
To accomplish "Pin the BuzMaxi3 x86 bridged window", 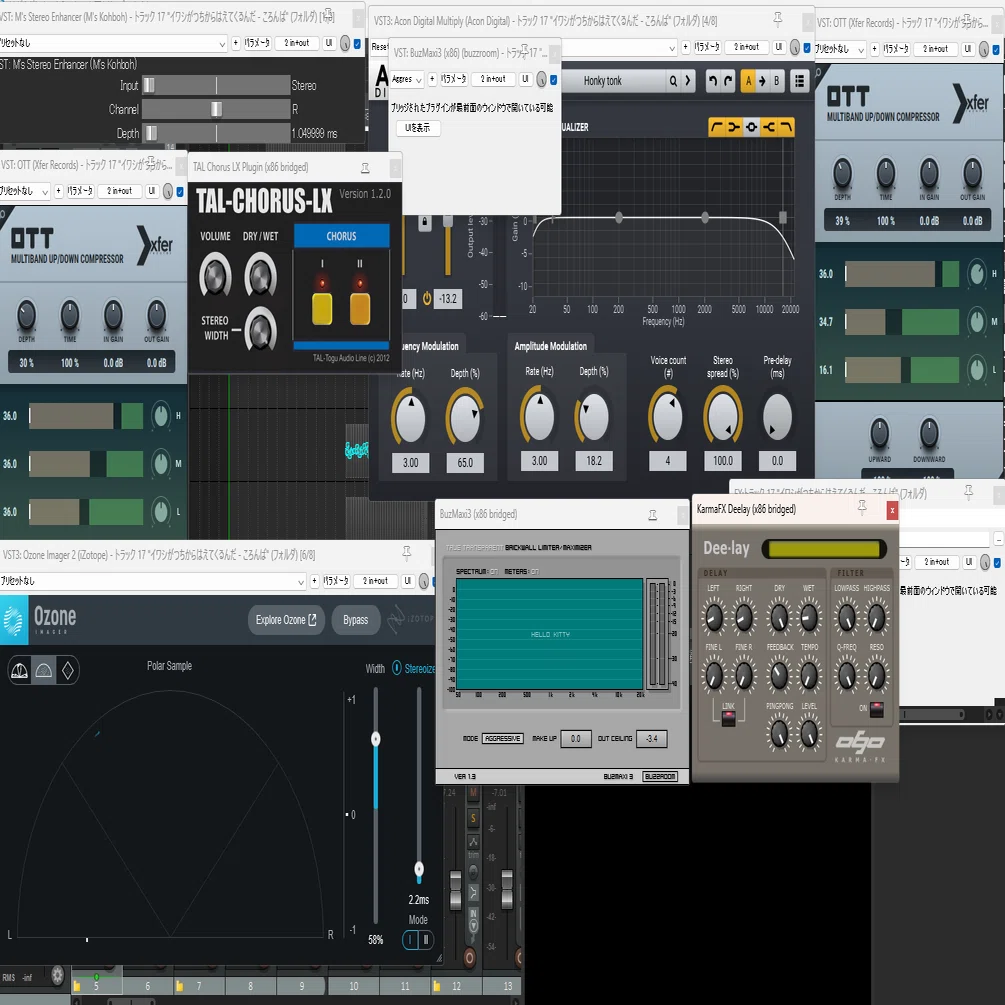I will (x=652, y=515).
